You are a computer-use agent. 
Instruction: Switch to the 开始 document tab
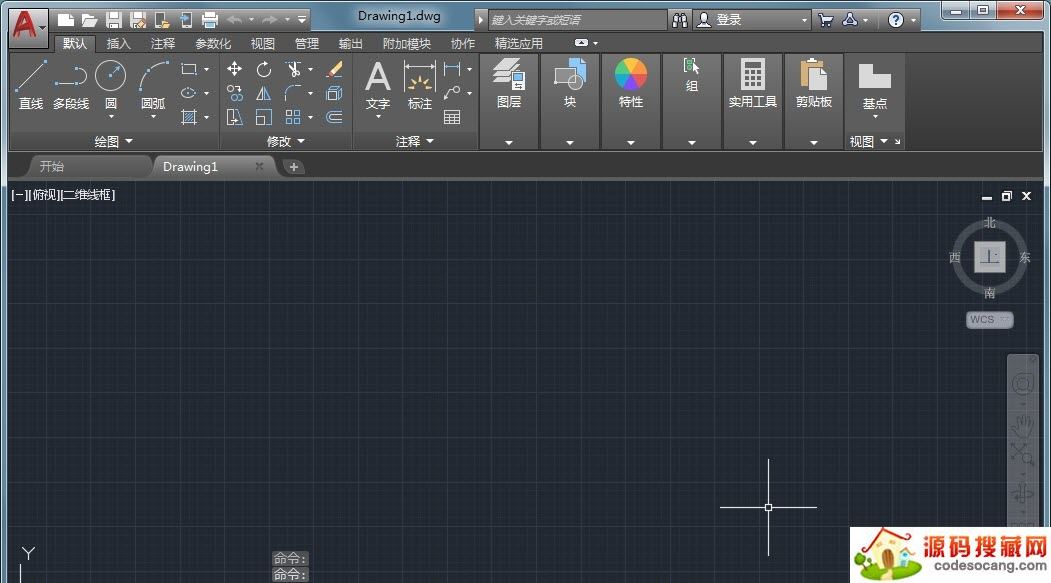52,166
